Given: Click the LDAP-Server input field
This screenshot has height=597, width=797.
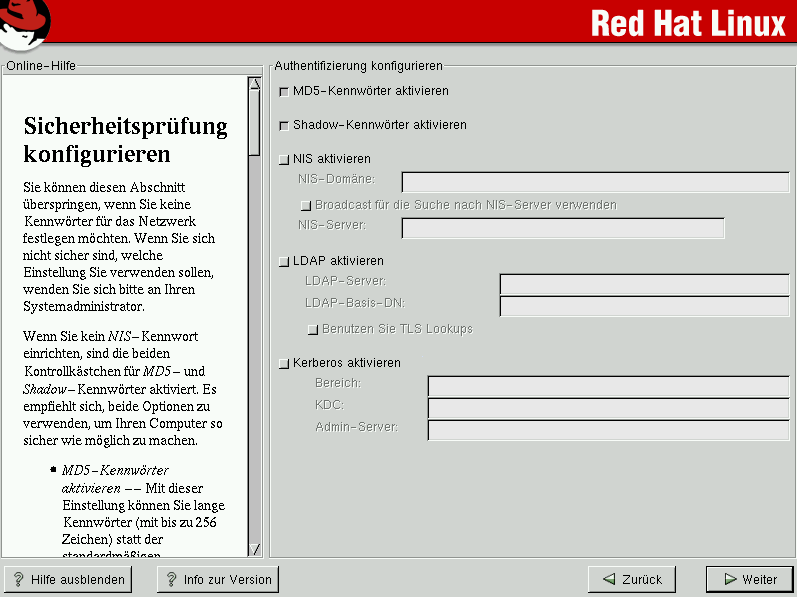Looking at the screenshot, I should [644, 284].
